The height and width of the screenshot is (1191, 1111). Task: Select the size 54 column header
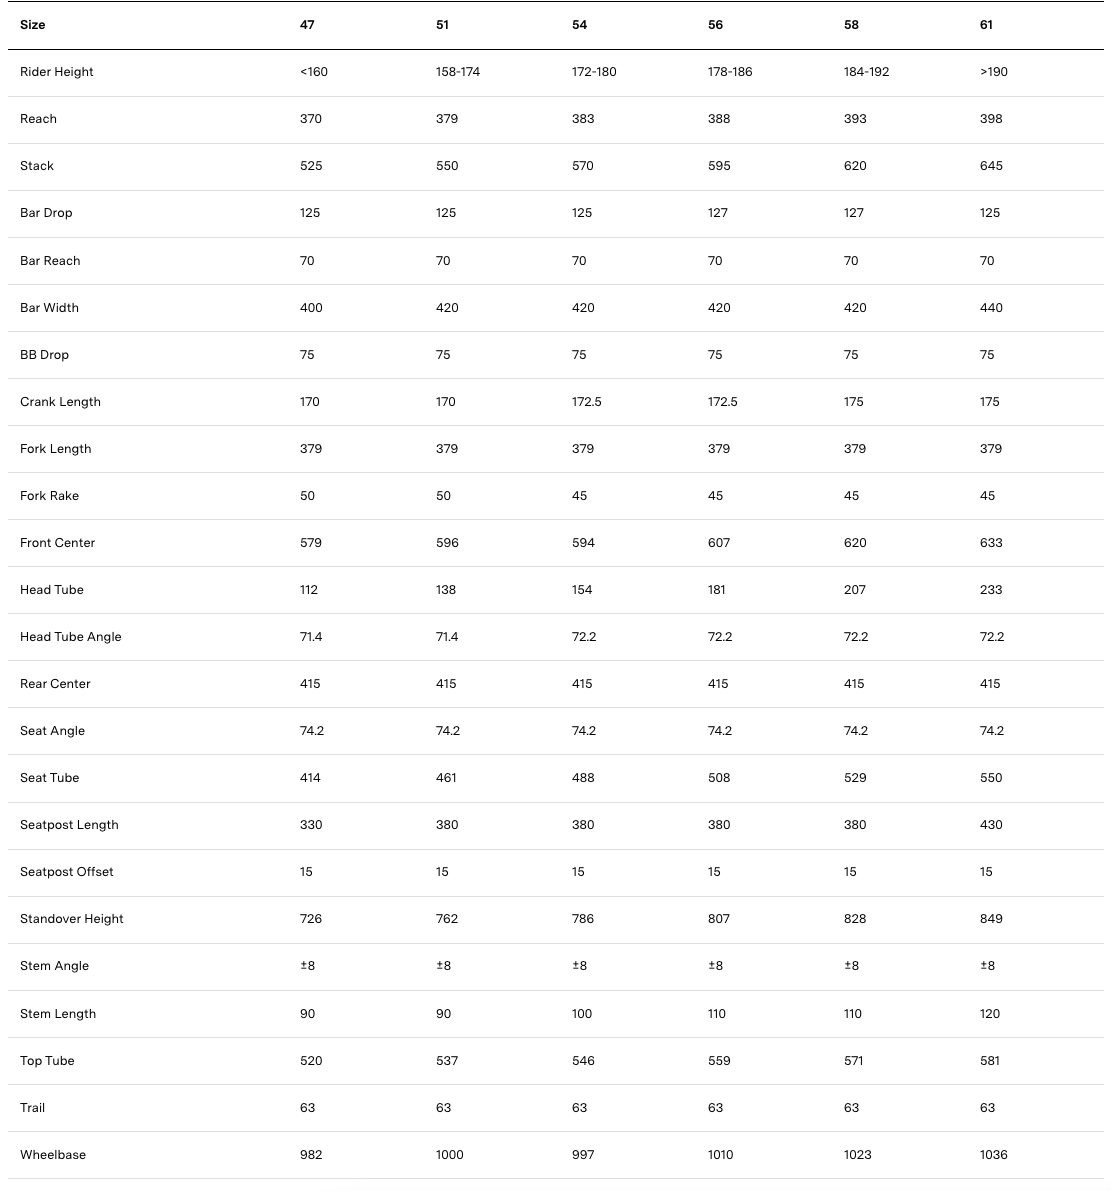(x=579, y=25)
